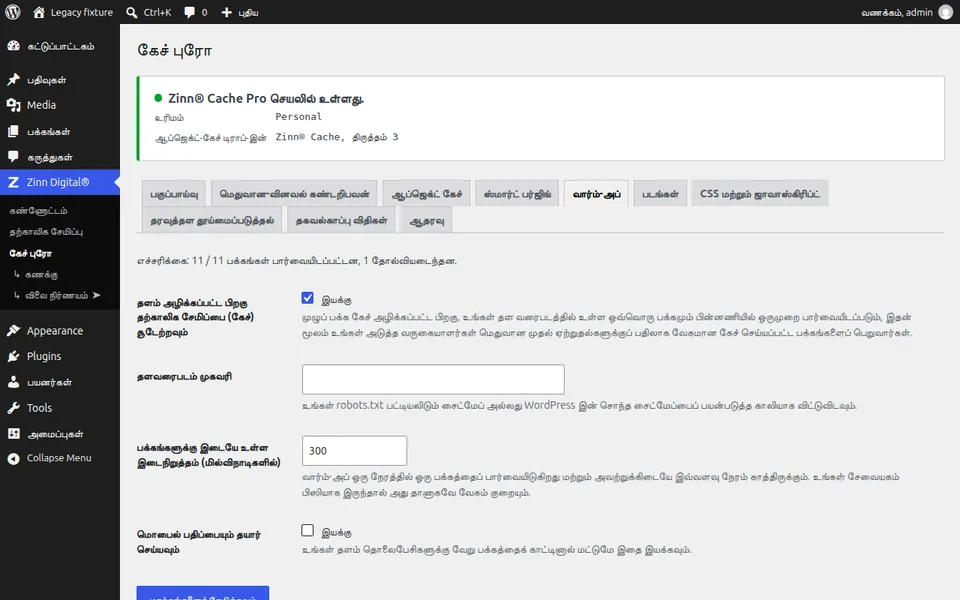This screenshot has height=600, width=960.
Task: Switch to the பகுப்பாய்வு tab
Action: (174, 194)
